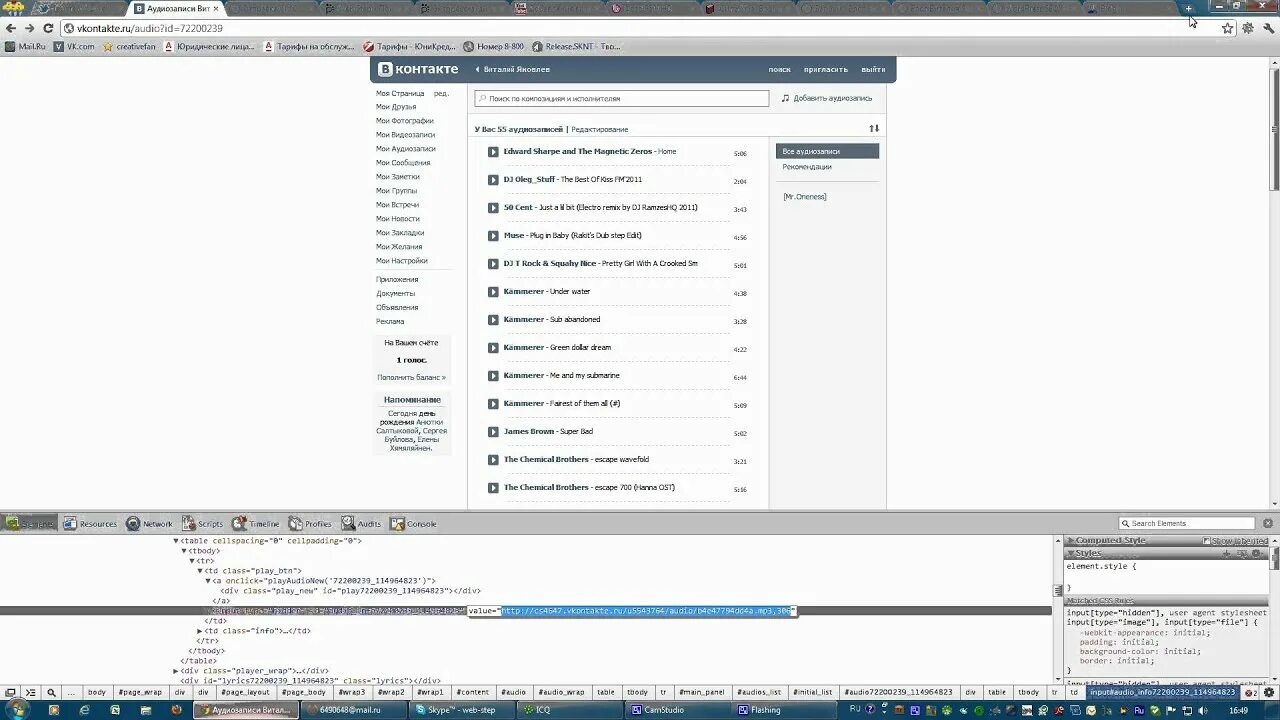Click the Search Elements field
The height and width of the screenshot is (720, 1280).
pos(1187,523)
